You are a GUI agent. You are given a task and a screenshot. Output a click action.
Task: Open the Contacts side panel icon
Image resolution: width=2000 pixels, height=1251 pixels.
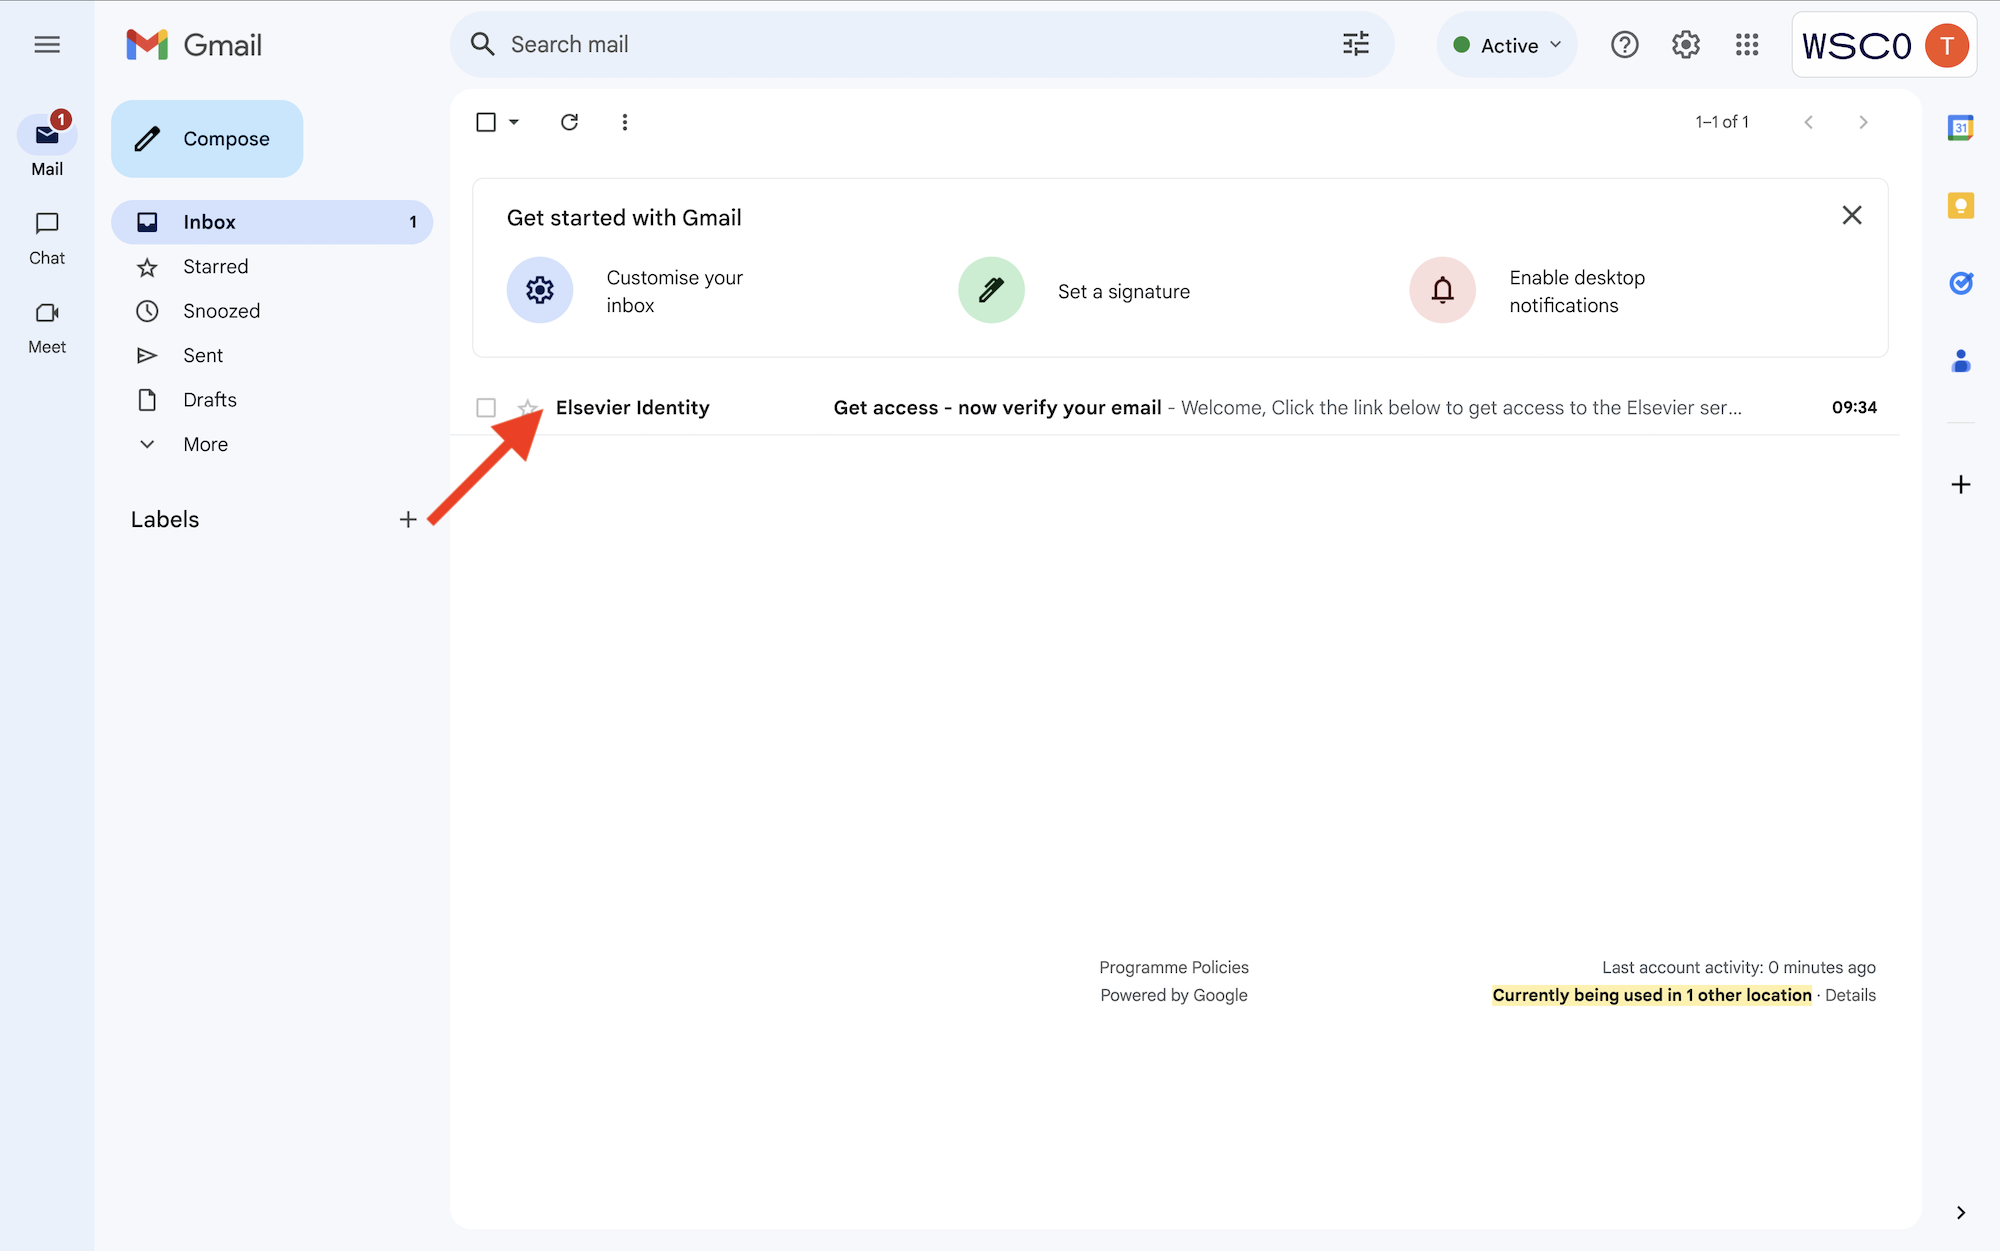(1960, 361)
